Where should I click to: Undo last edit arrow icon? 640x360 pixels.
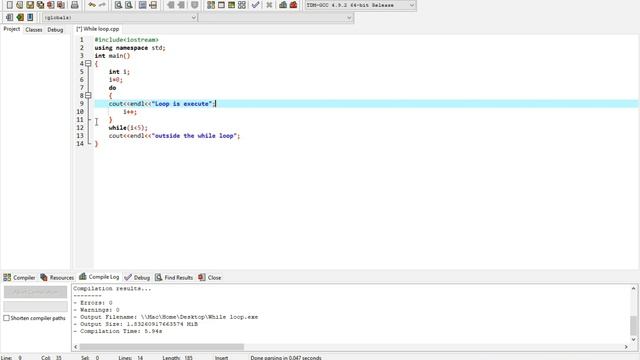point(92,5)
